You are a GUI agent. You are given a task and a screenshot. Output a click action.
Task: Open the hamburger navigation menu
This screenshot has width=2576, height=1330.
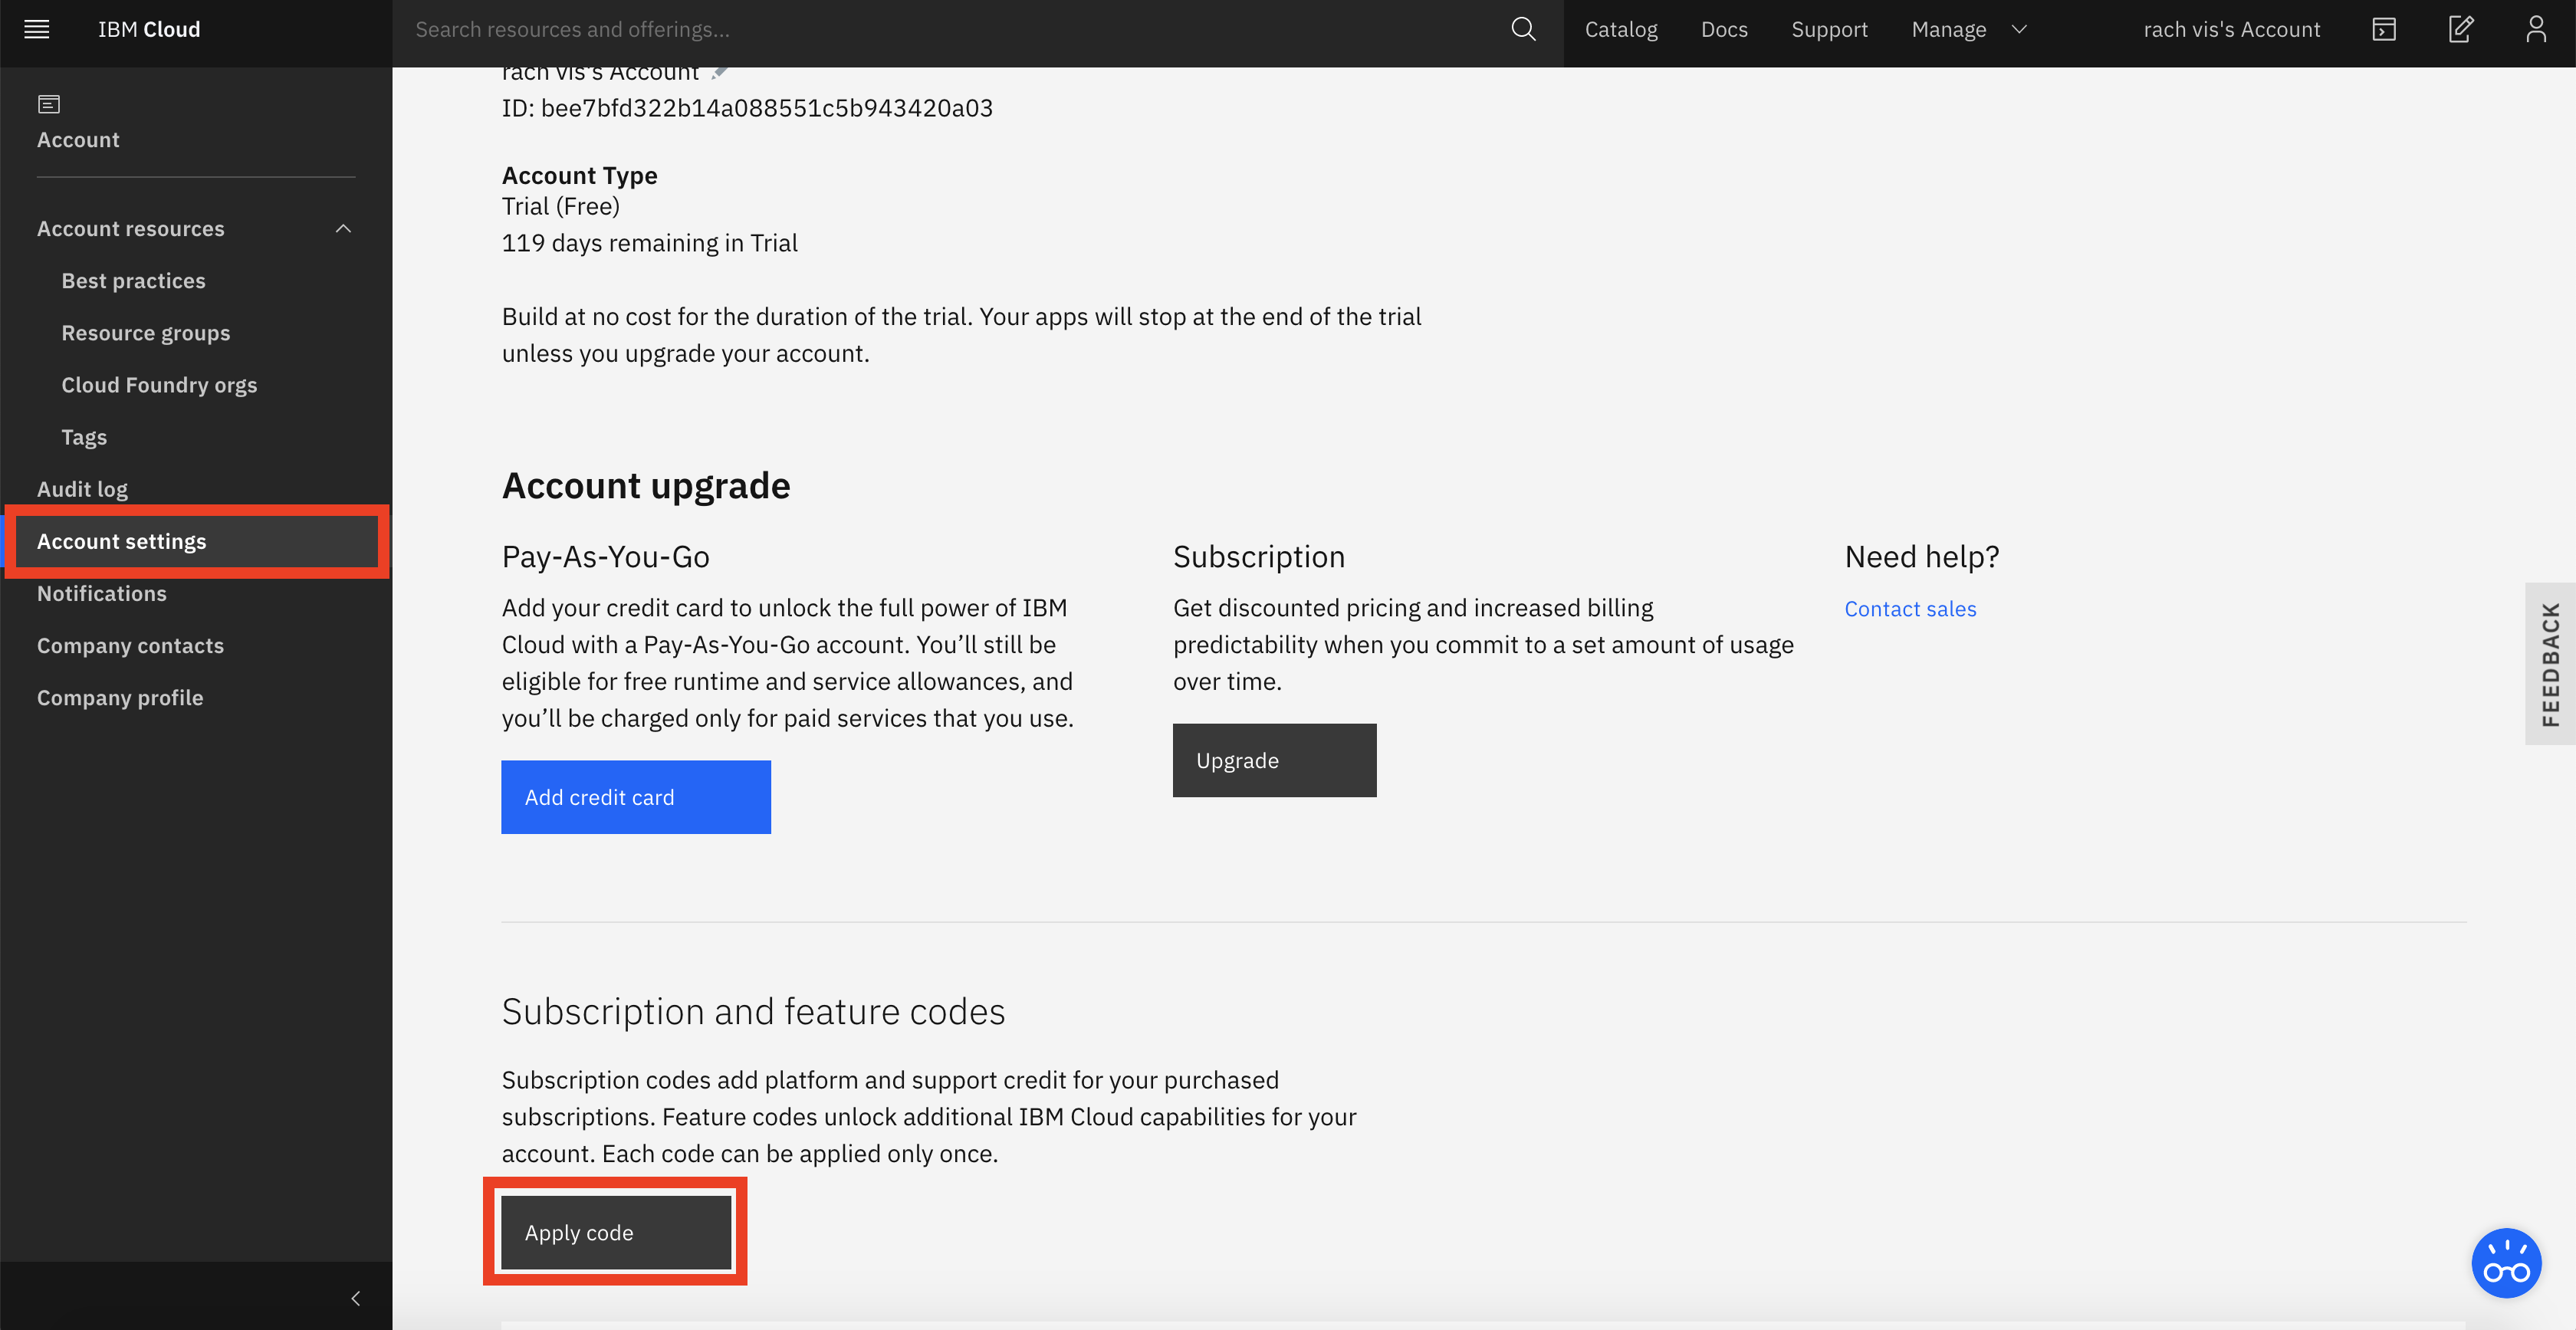pyautogui.click(x=37, y=29)
